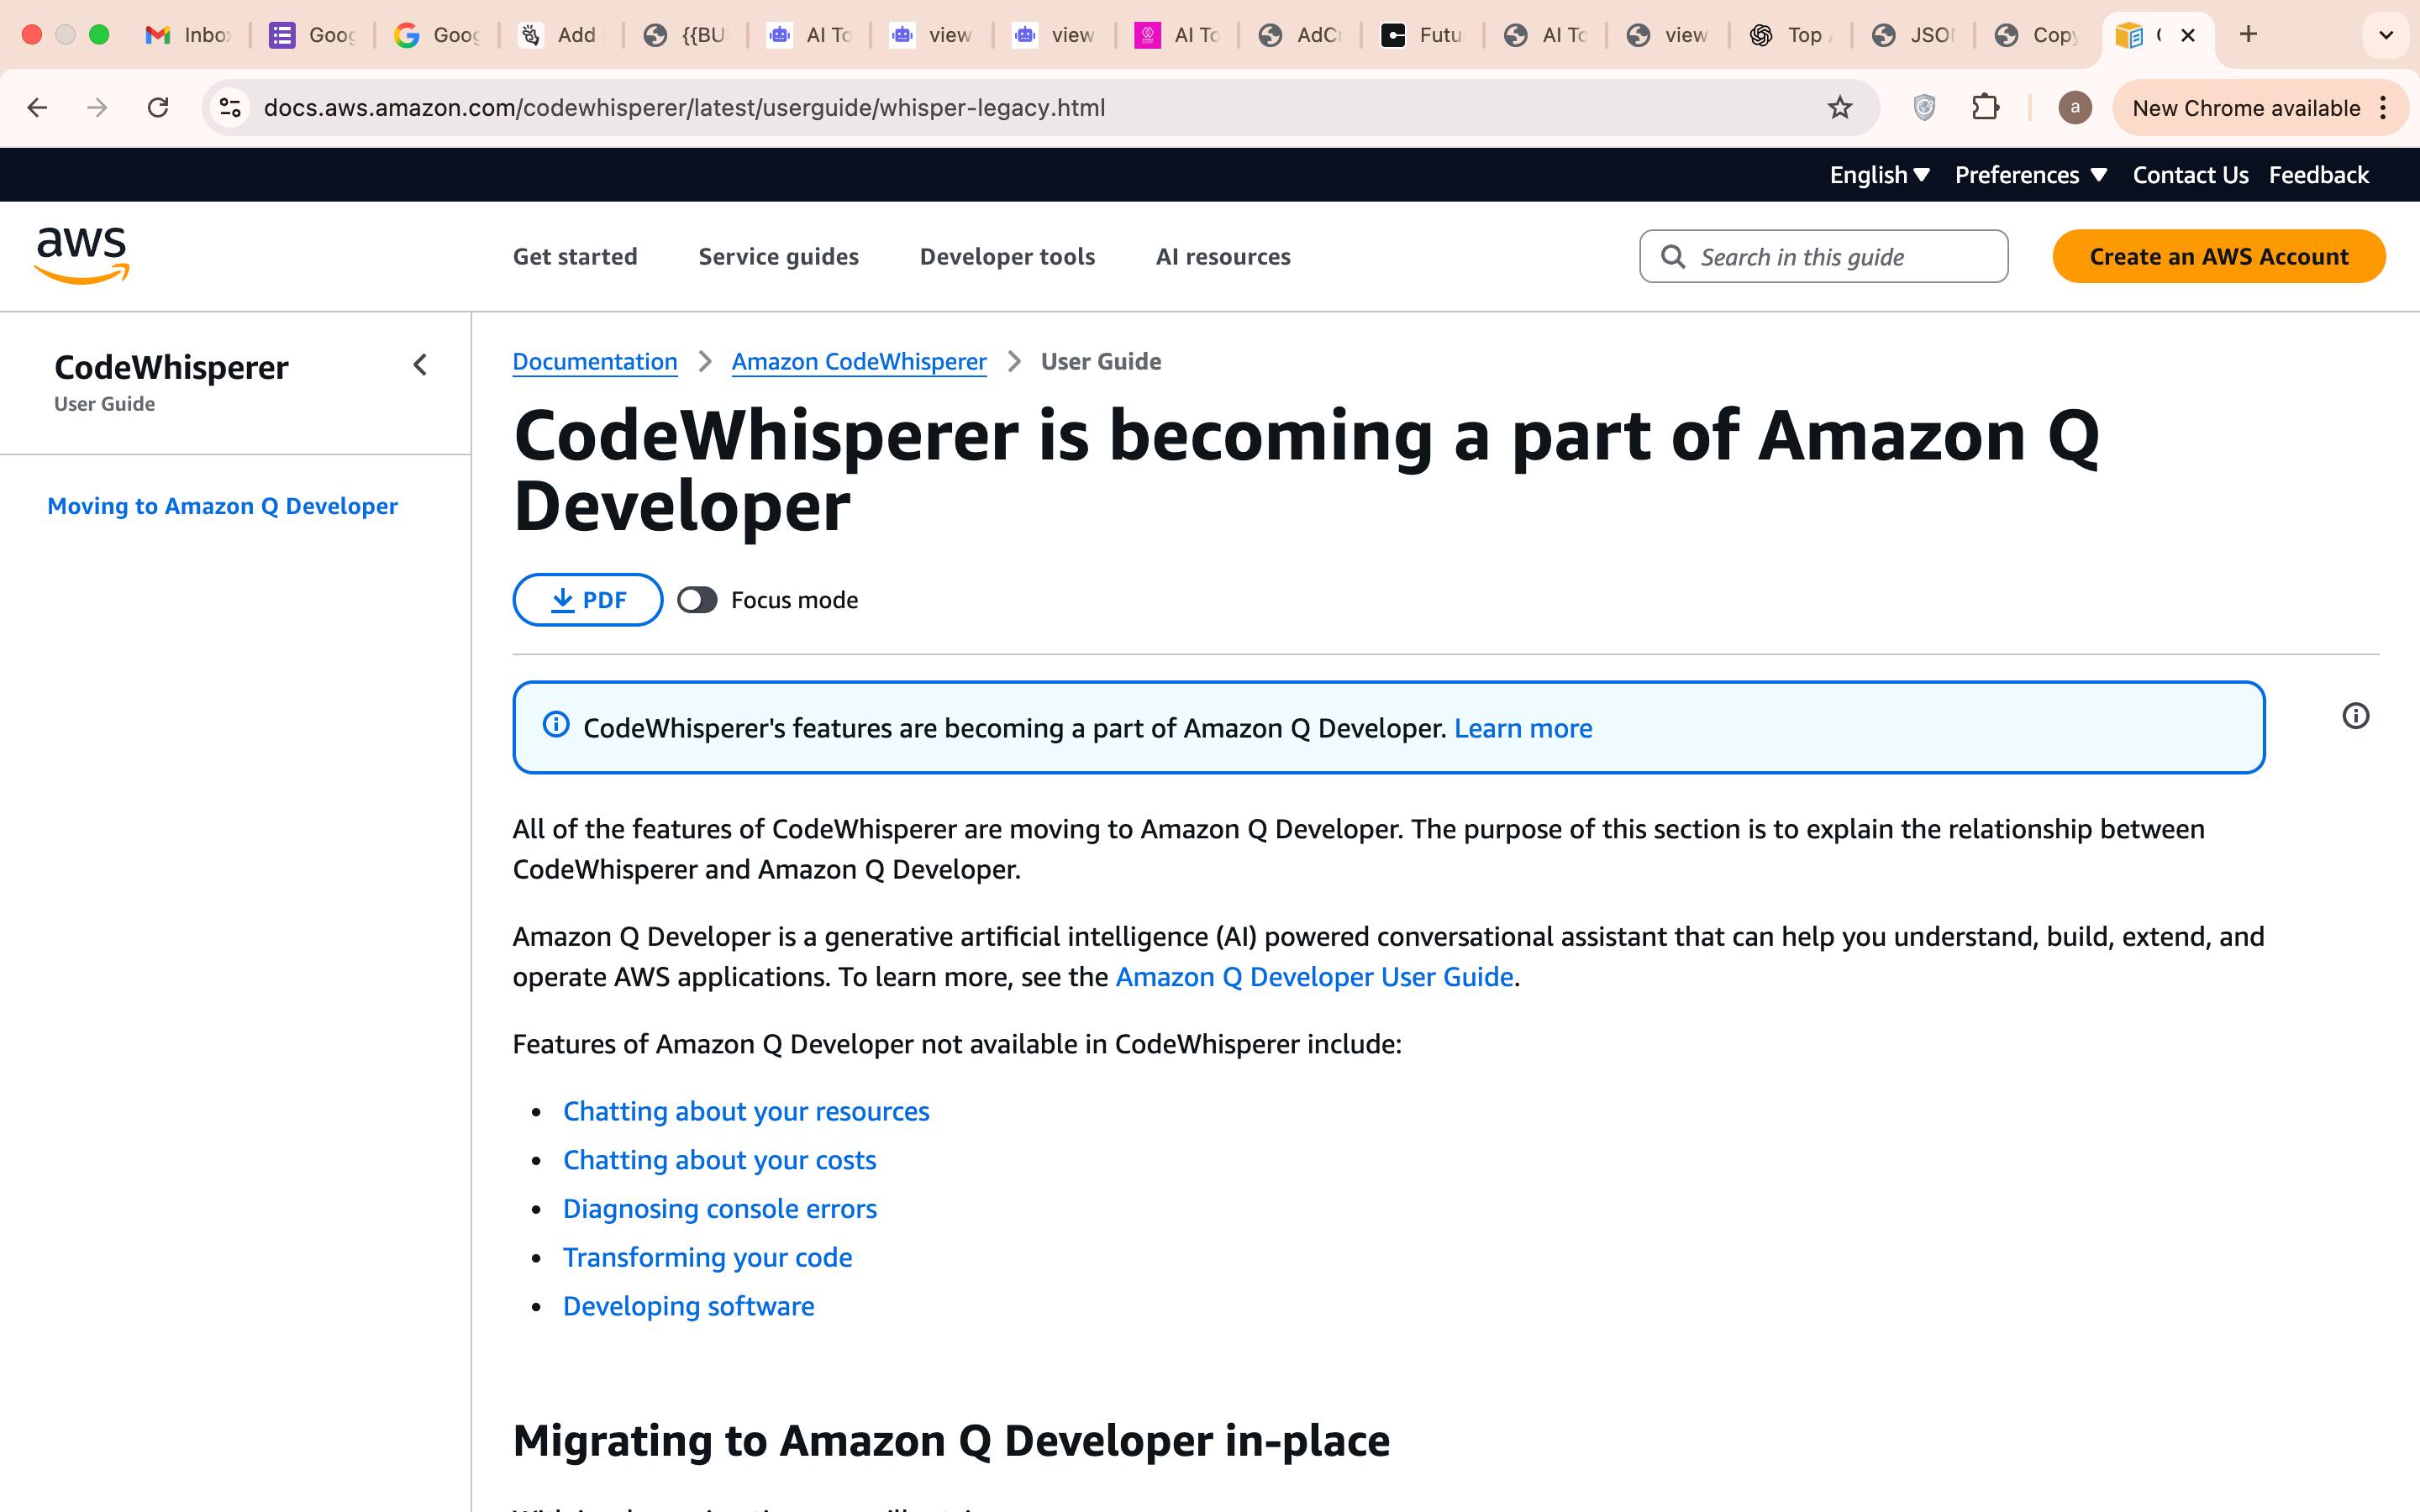
Task: Bookmark this page with the star icon
Action: [1840, 107]
